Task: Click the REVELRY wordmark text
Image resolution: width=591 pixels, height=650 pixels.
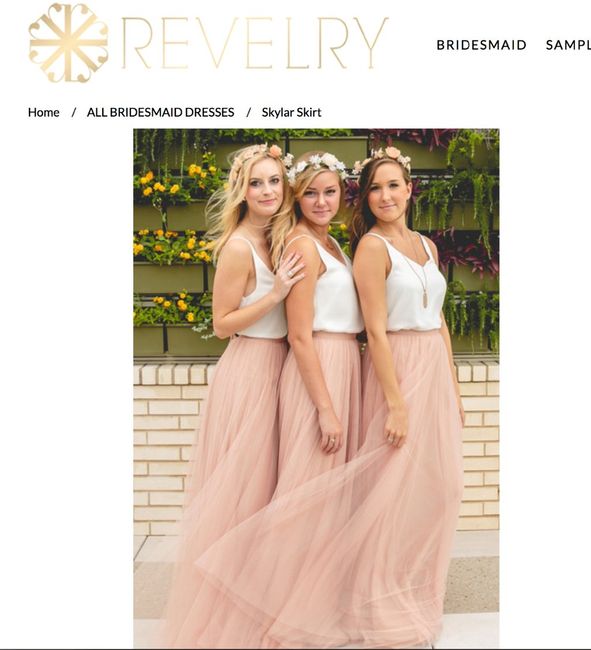Action: (x=255, y=43)
